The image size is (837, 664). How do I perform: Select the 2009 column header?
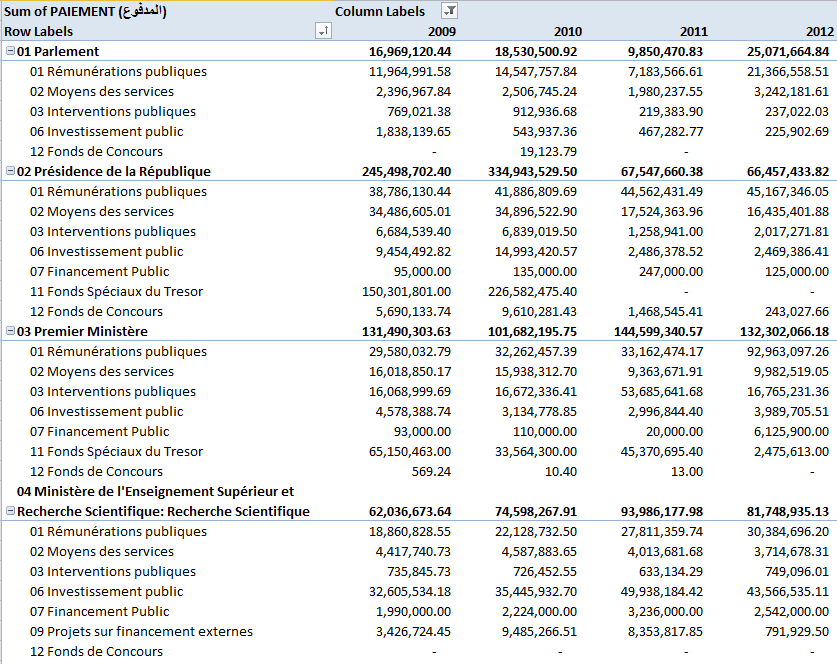442,31
